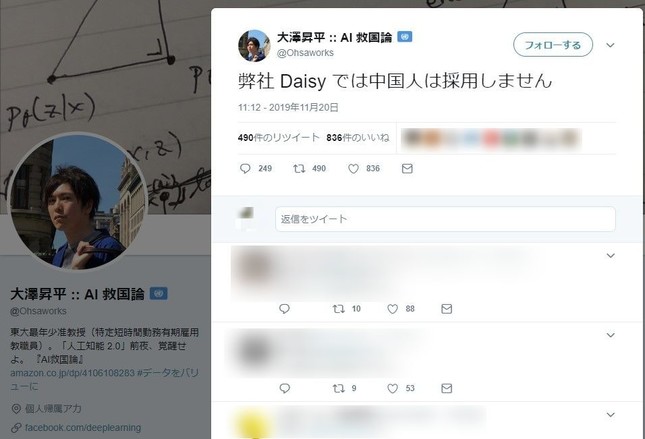Click the tweet author's avatar thumbnail

254,45
